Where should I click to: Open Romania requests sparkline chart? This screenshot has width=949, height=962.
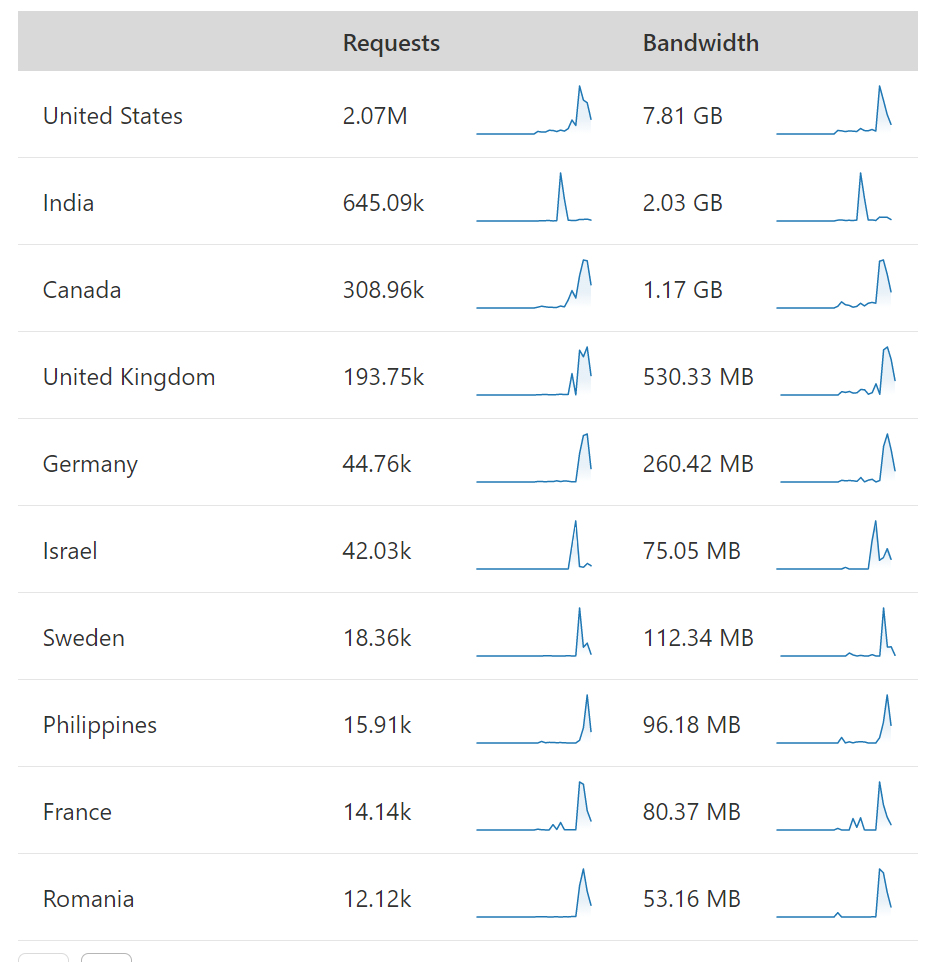534,894
